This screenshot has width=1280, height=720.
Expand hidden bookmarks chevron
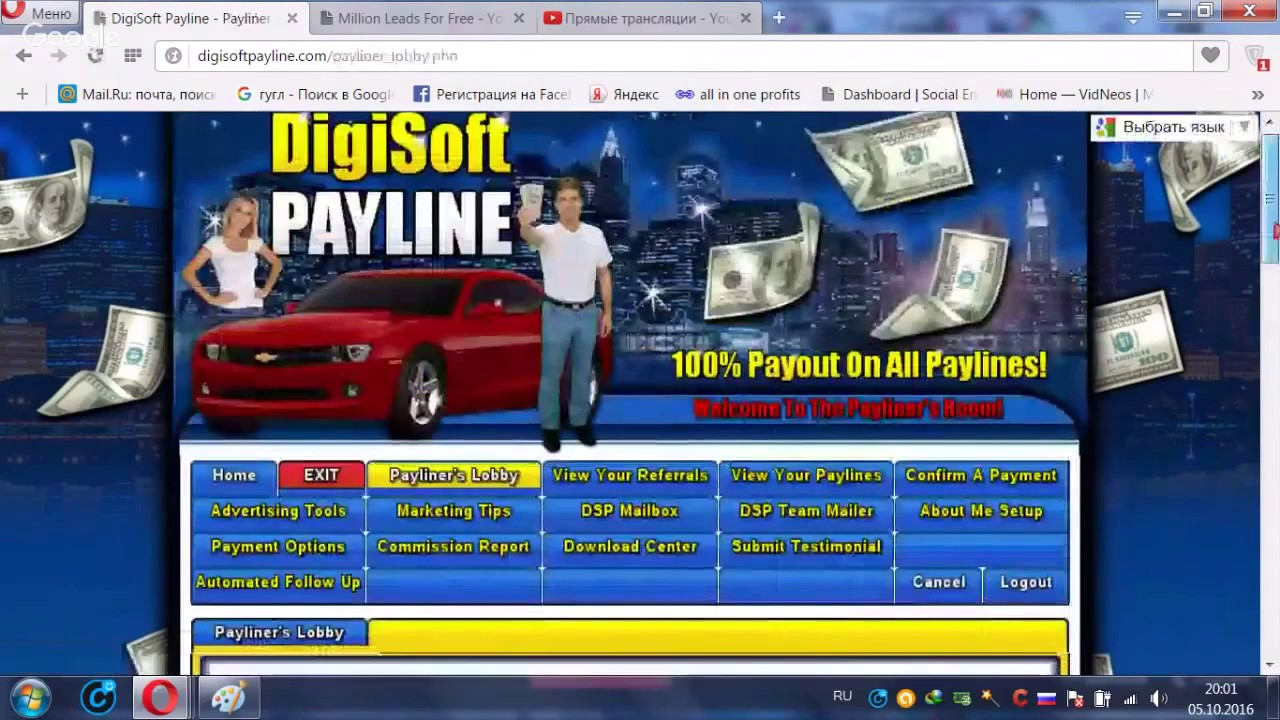1257,94
